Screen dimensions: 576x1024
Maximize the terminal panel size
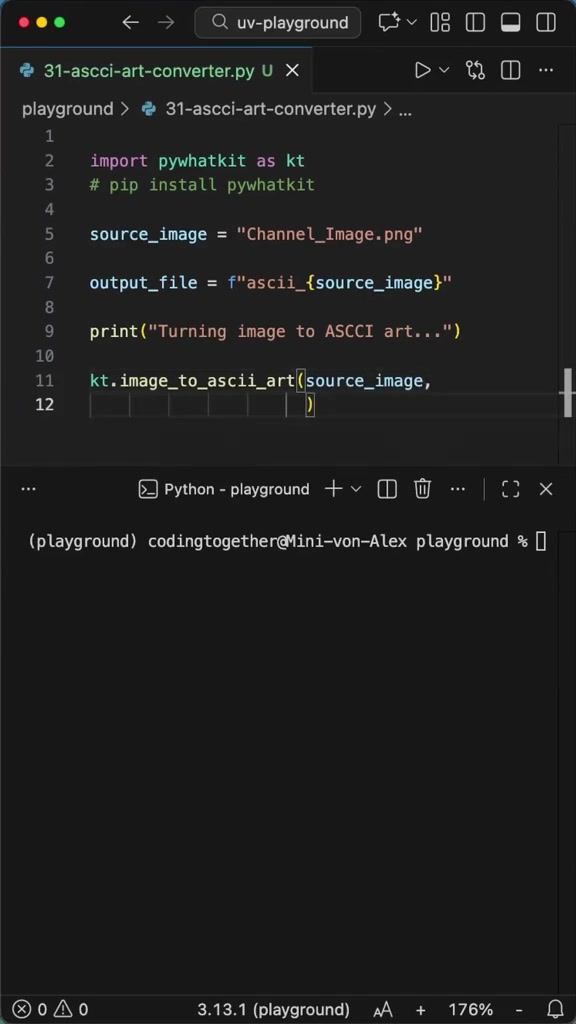tap(510, 489)
